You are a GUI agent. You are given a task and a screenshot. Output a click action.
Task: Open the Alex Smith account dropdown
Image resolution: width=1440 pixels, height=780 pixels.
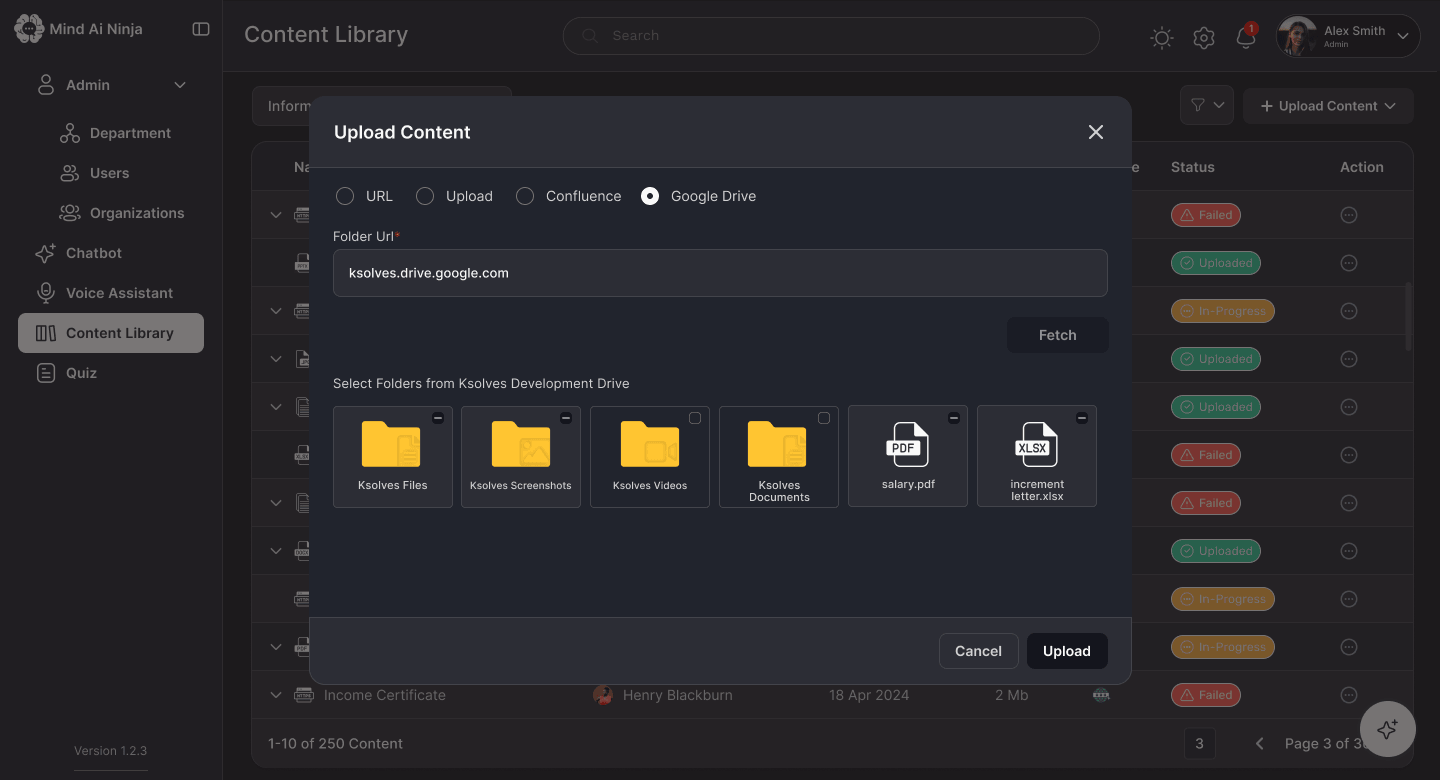tap(1403, 37)
